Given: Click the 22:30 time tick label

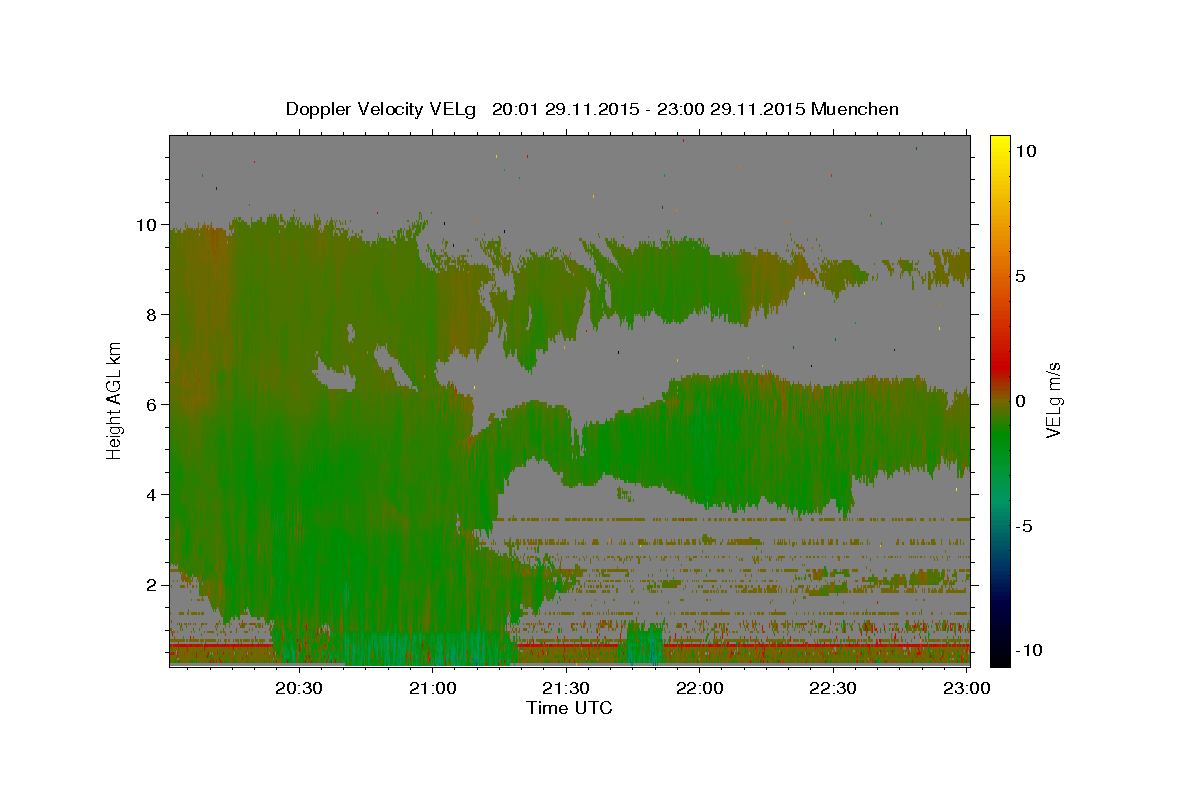Looking at the screenshot, I should [x=833, y=688].
